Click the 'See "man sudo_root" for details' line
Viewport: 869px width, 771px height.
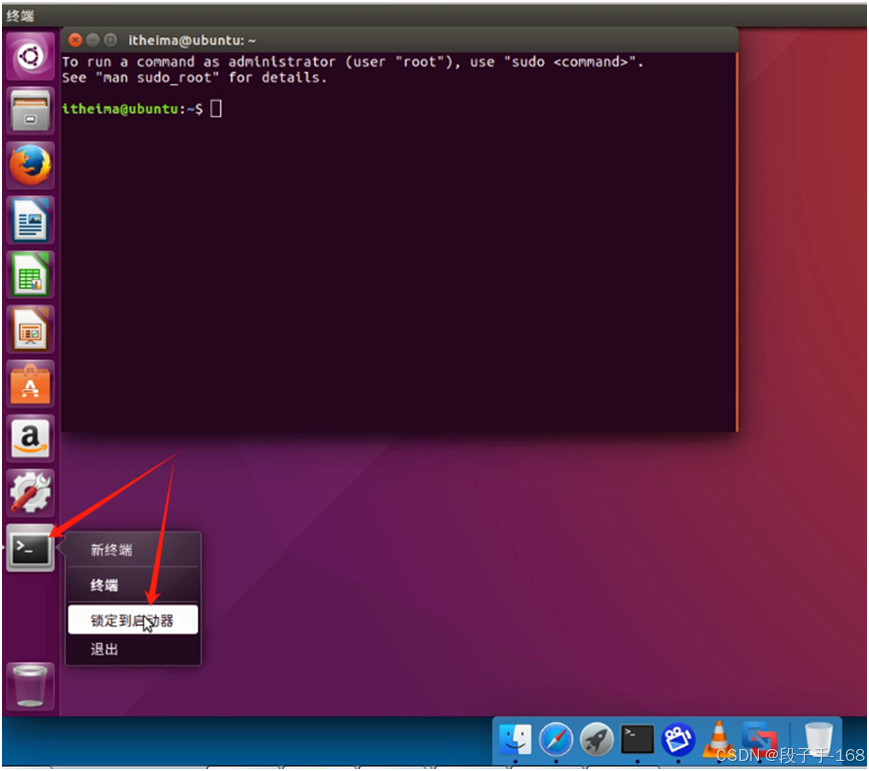[x=195, y=78]
